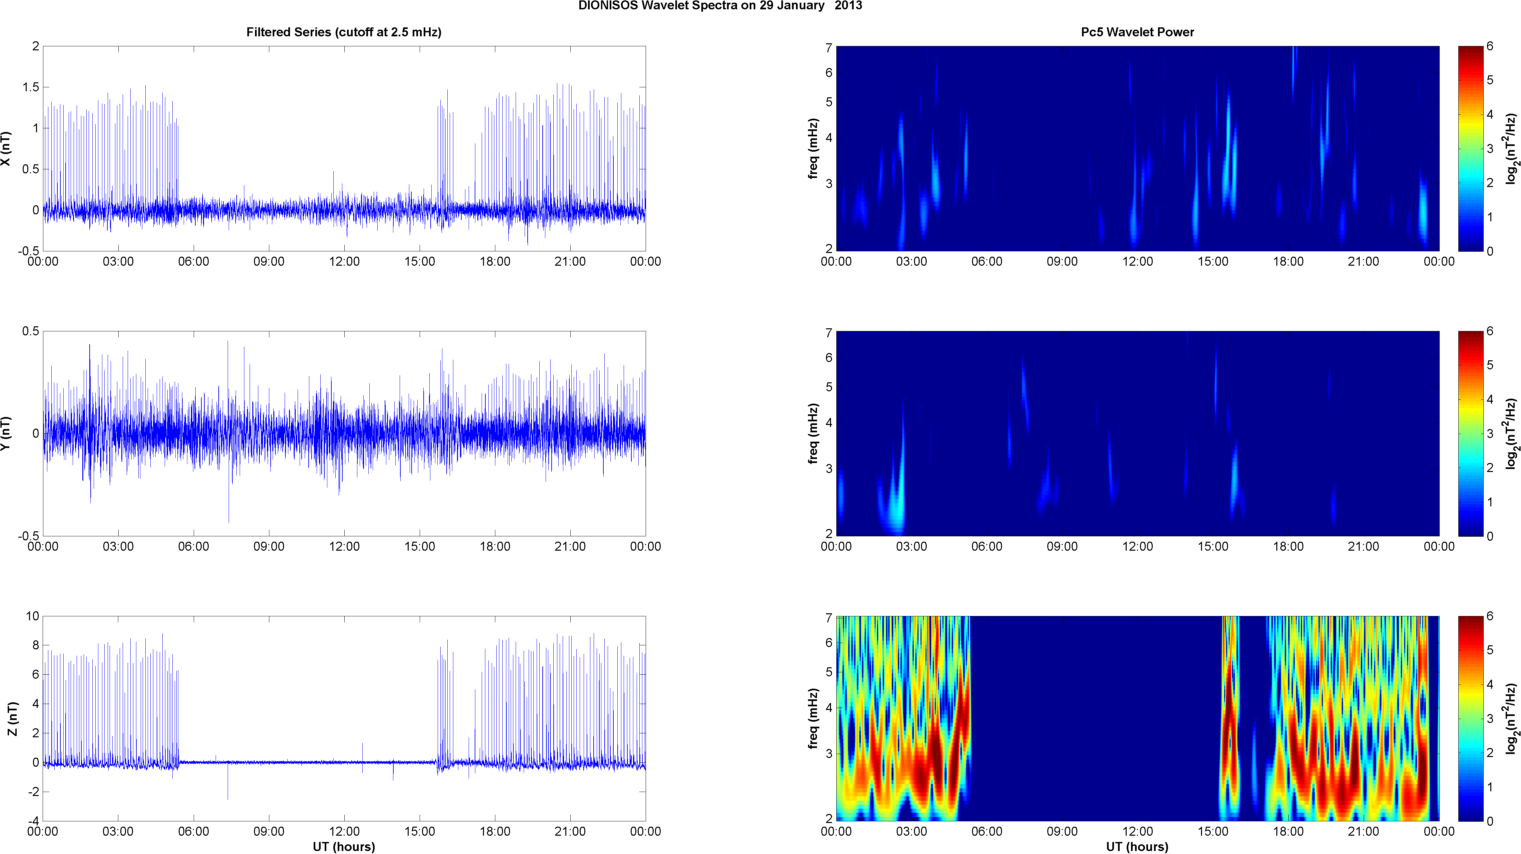Click the '-0.5' tick on the X (nT) axis
Screen dimensions: 1521x854
(x=29, y=251)
